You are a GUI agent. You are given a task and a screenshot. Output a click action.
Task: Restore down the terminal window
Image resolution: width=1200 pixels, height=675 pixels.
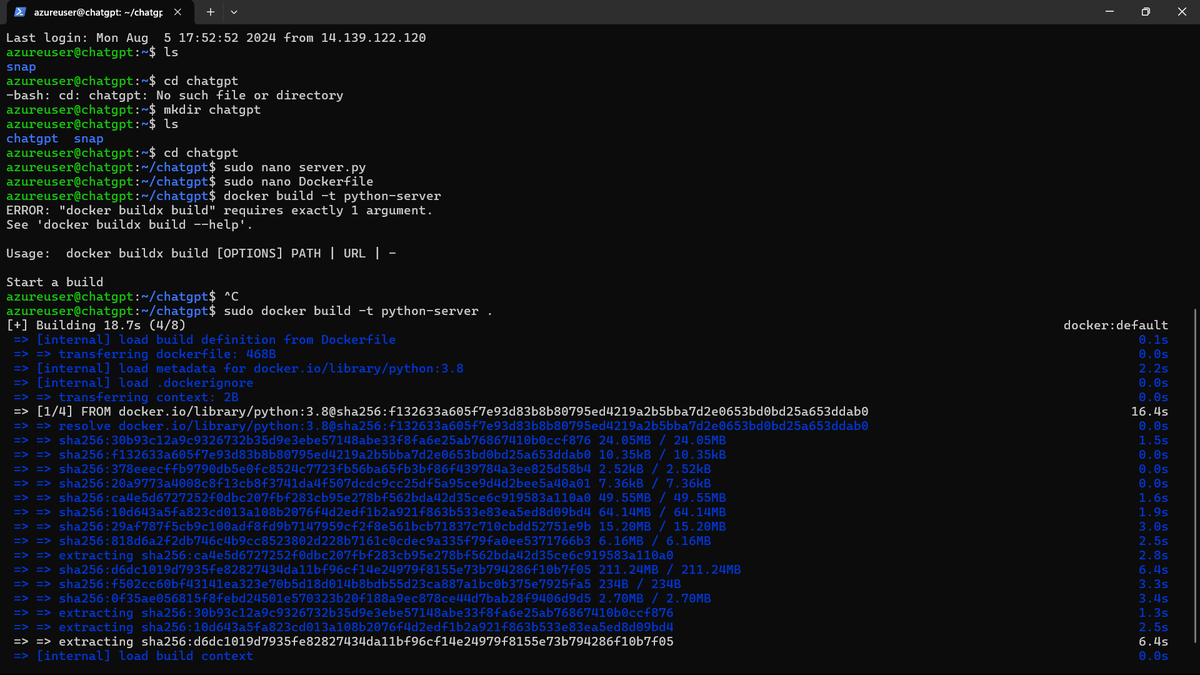[x=1146, y=12]
